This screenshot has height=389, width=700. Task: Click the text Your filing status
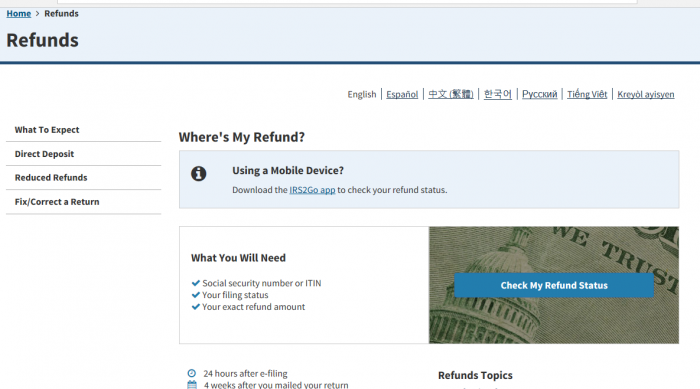point(235,295)
